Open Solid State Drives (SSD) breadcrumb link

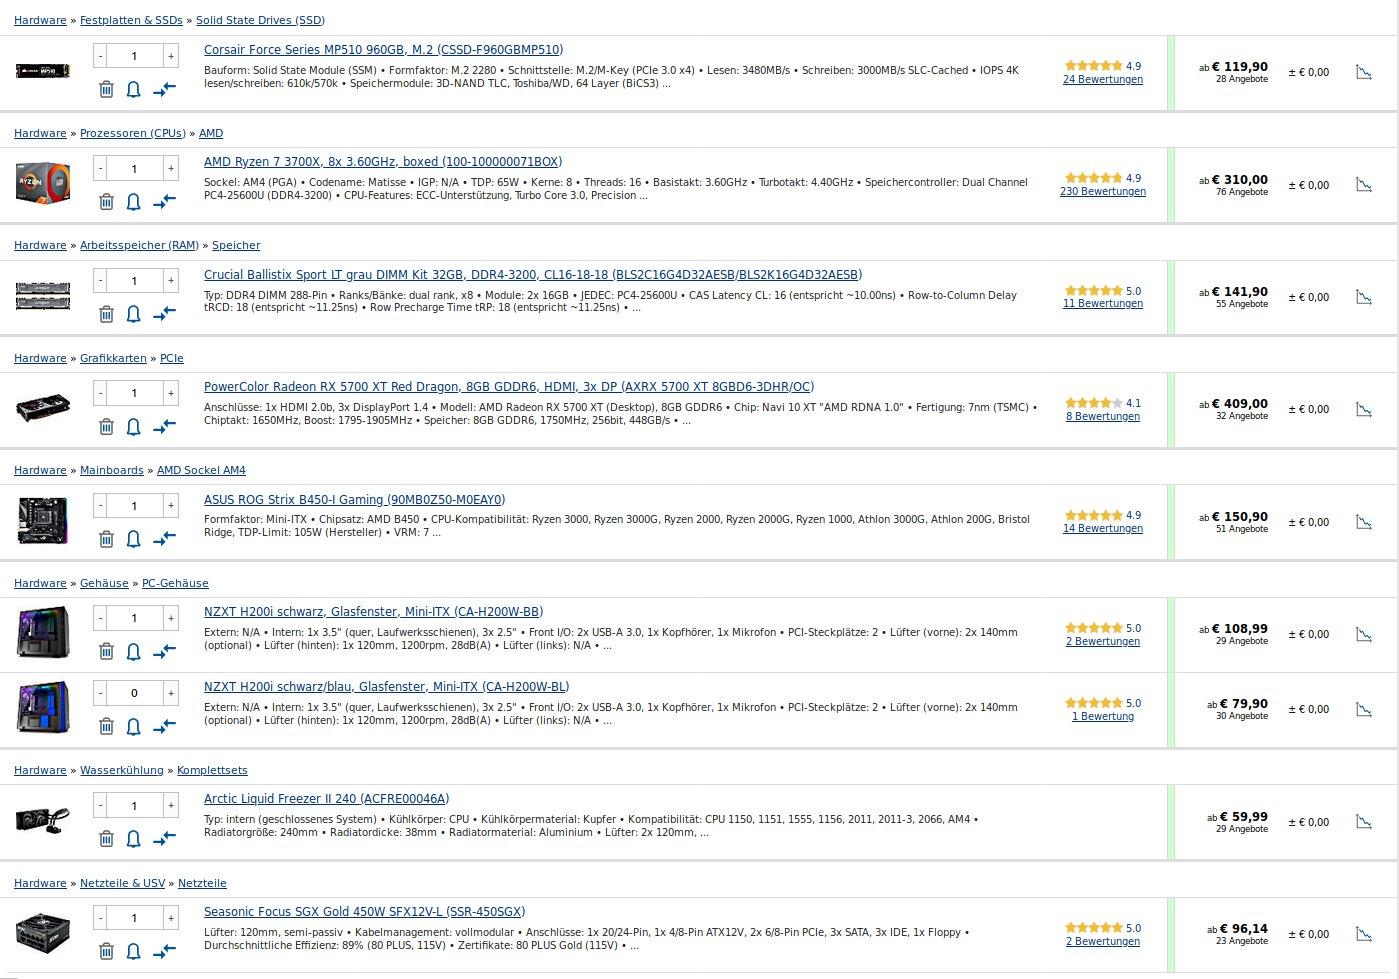260,20
